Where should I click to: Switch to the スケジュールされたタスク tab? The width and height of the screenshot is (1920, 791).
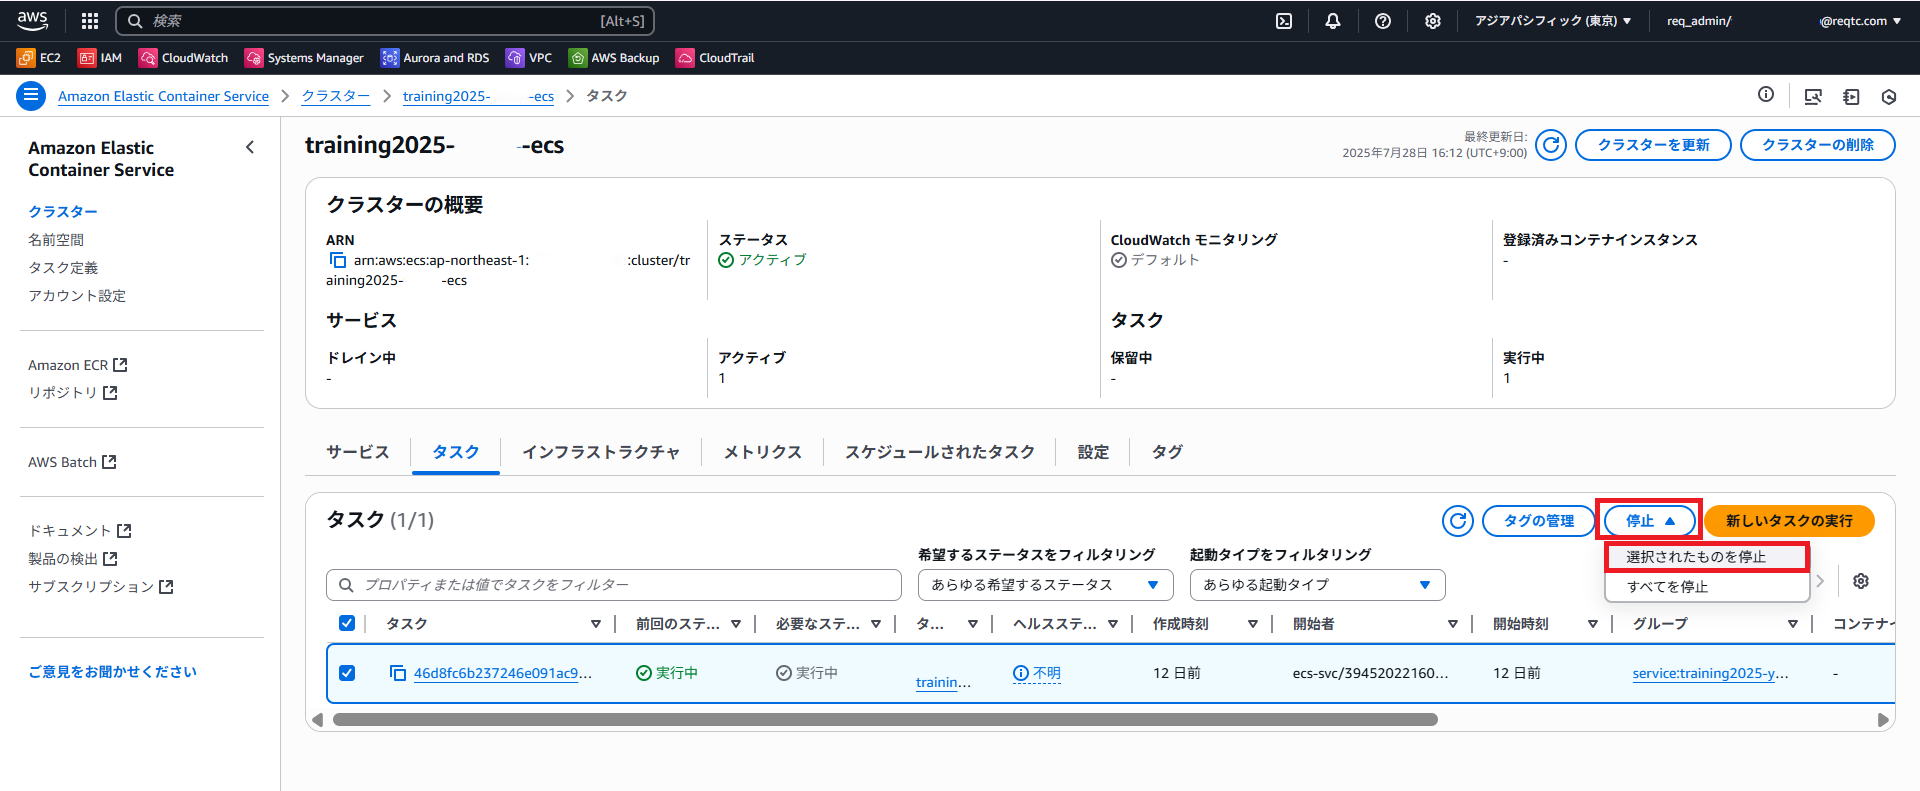point(940,452)
